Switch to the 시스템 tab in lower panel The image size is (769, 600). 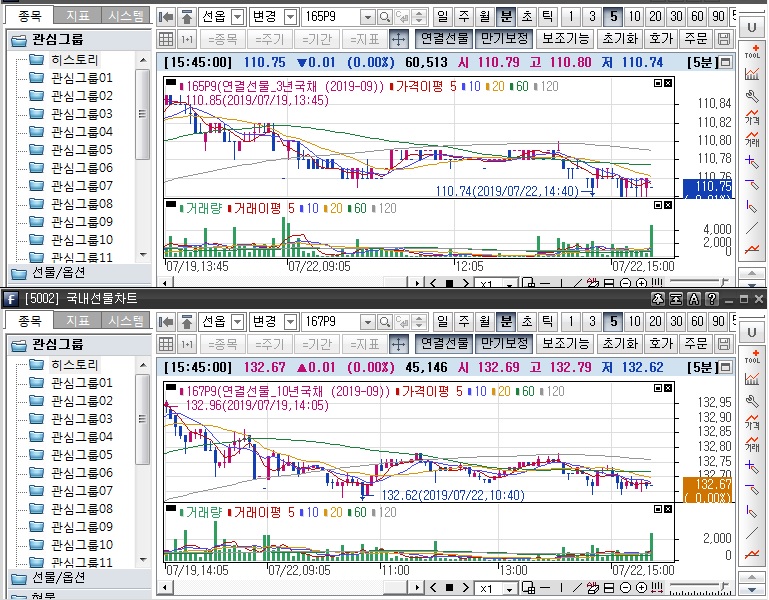tap(126, 321)
